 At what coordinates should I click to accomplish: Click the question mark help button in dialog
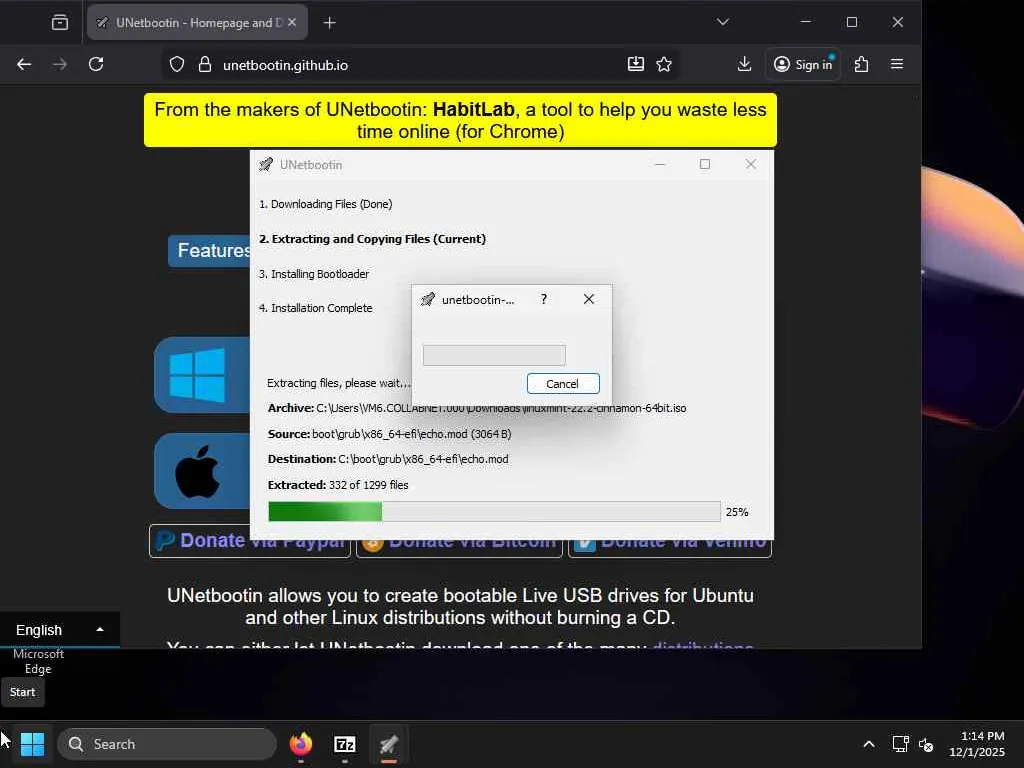543,299
